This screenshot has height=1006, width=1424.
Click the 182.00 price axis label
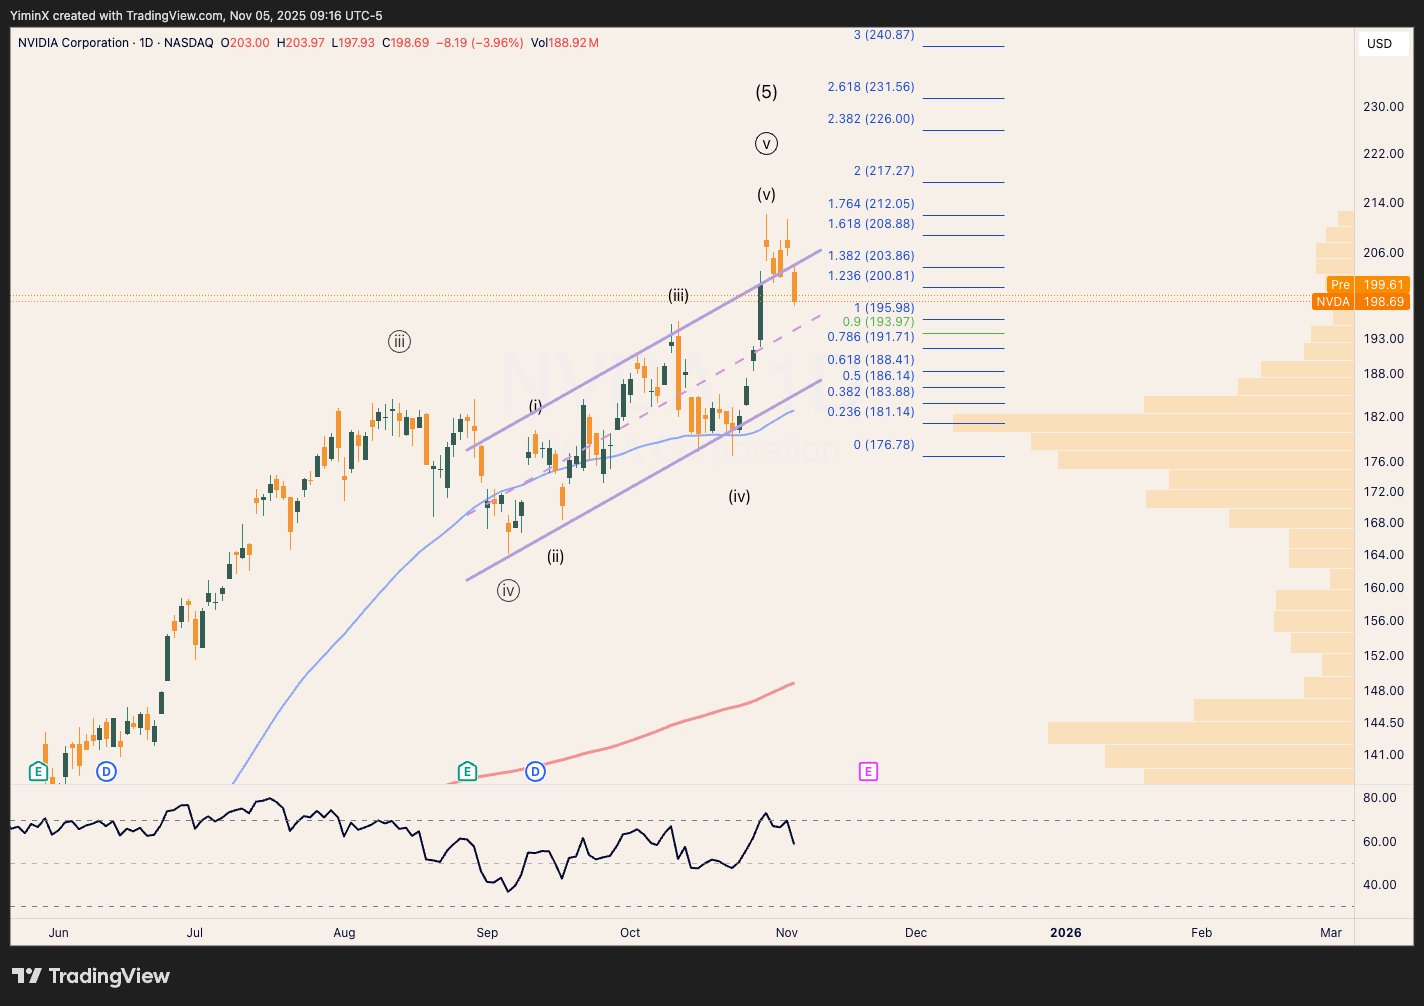tap(1385, 417)
